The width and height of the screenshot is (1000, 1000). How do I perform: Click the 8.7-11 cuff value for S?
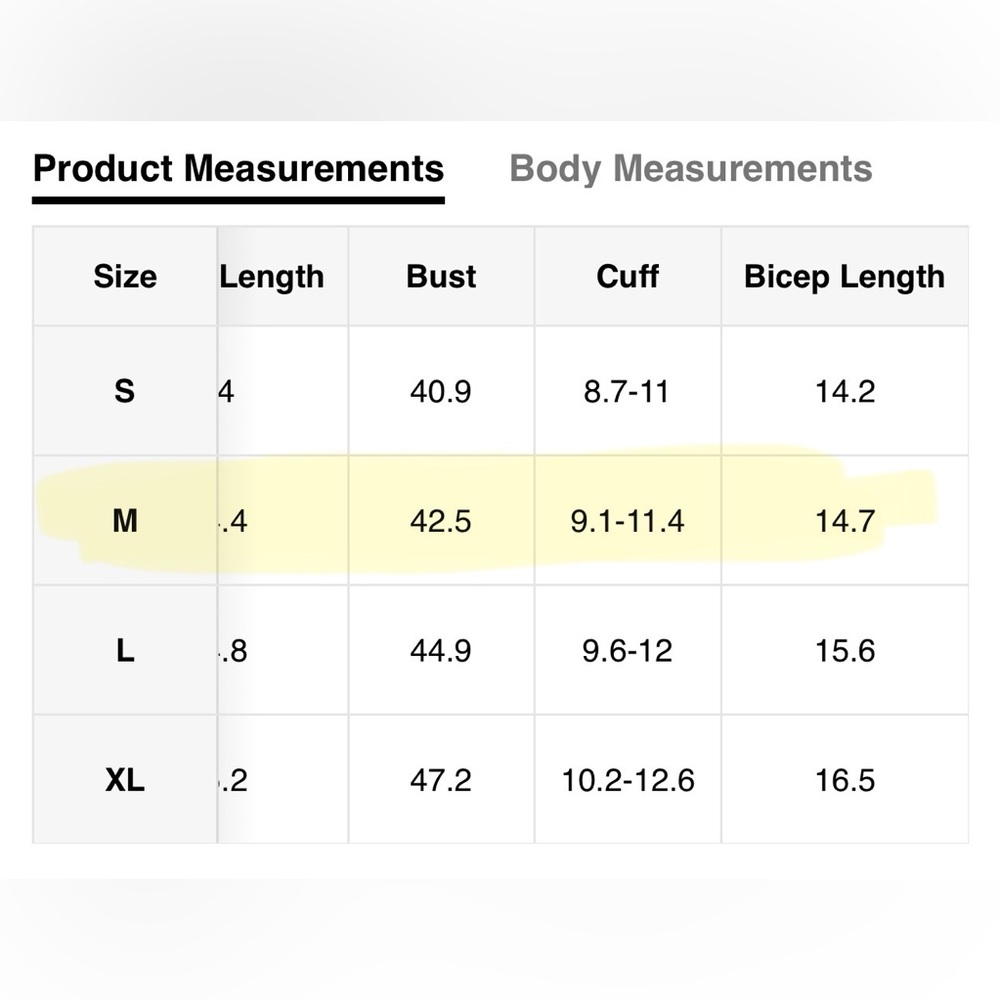[626, 391]
